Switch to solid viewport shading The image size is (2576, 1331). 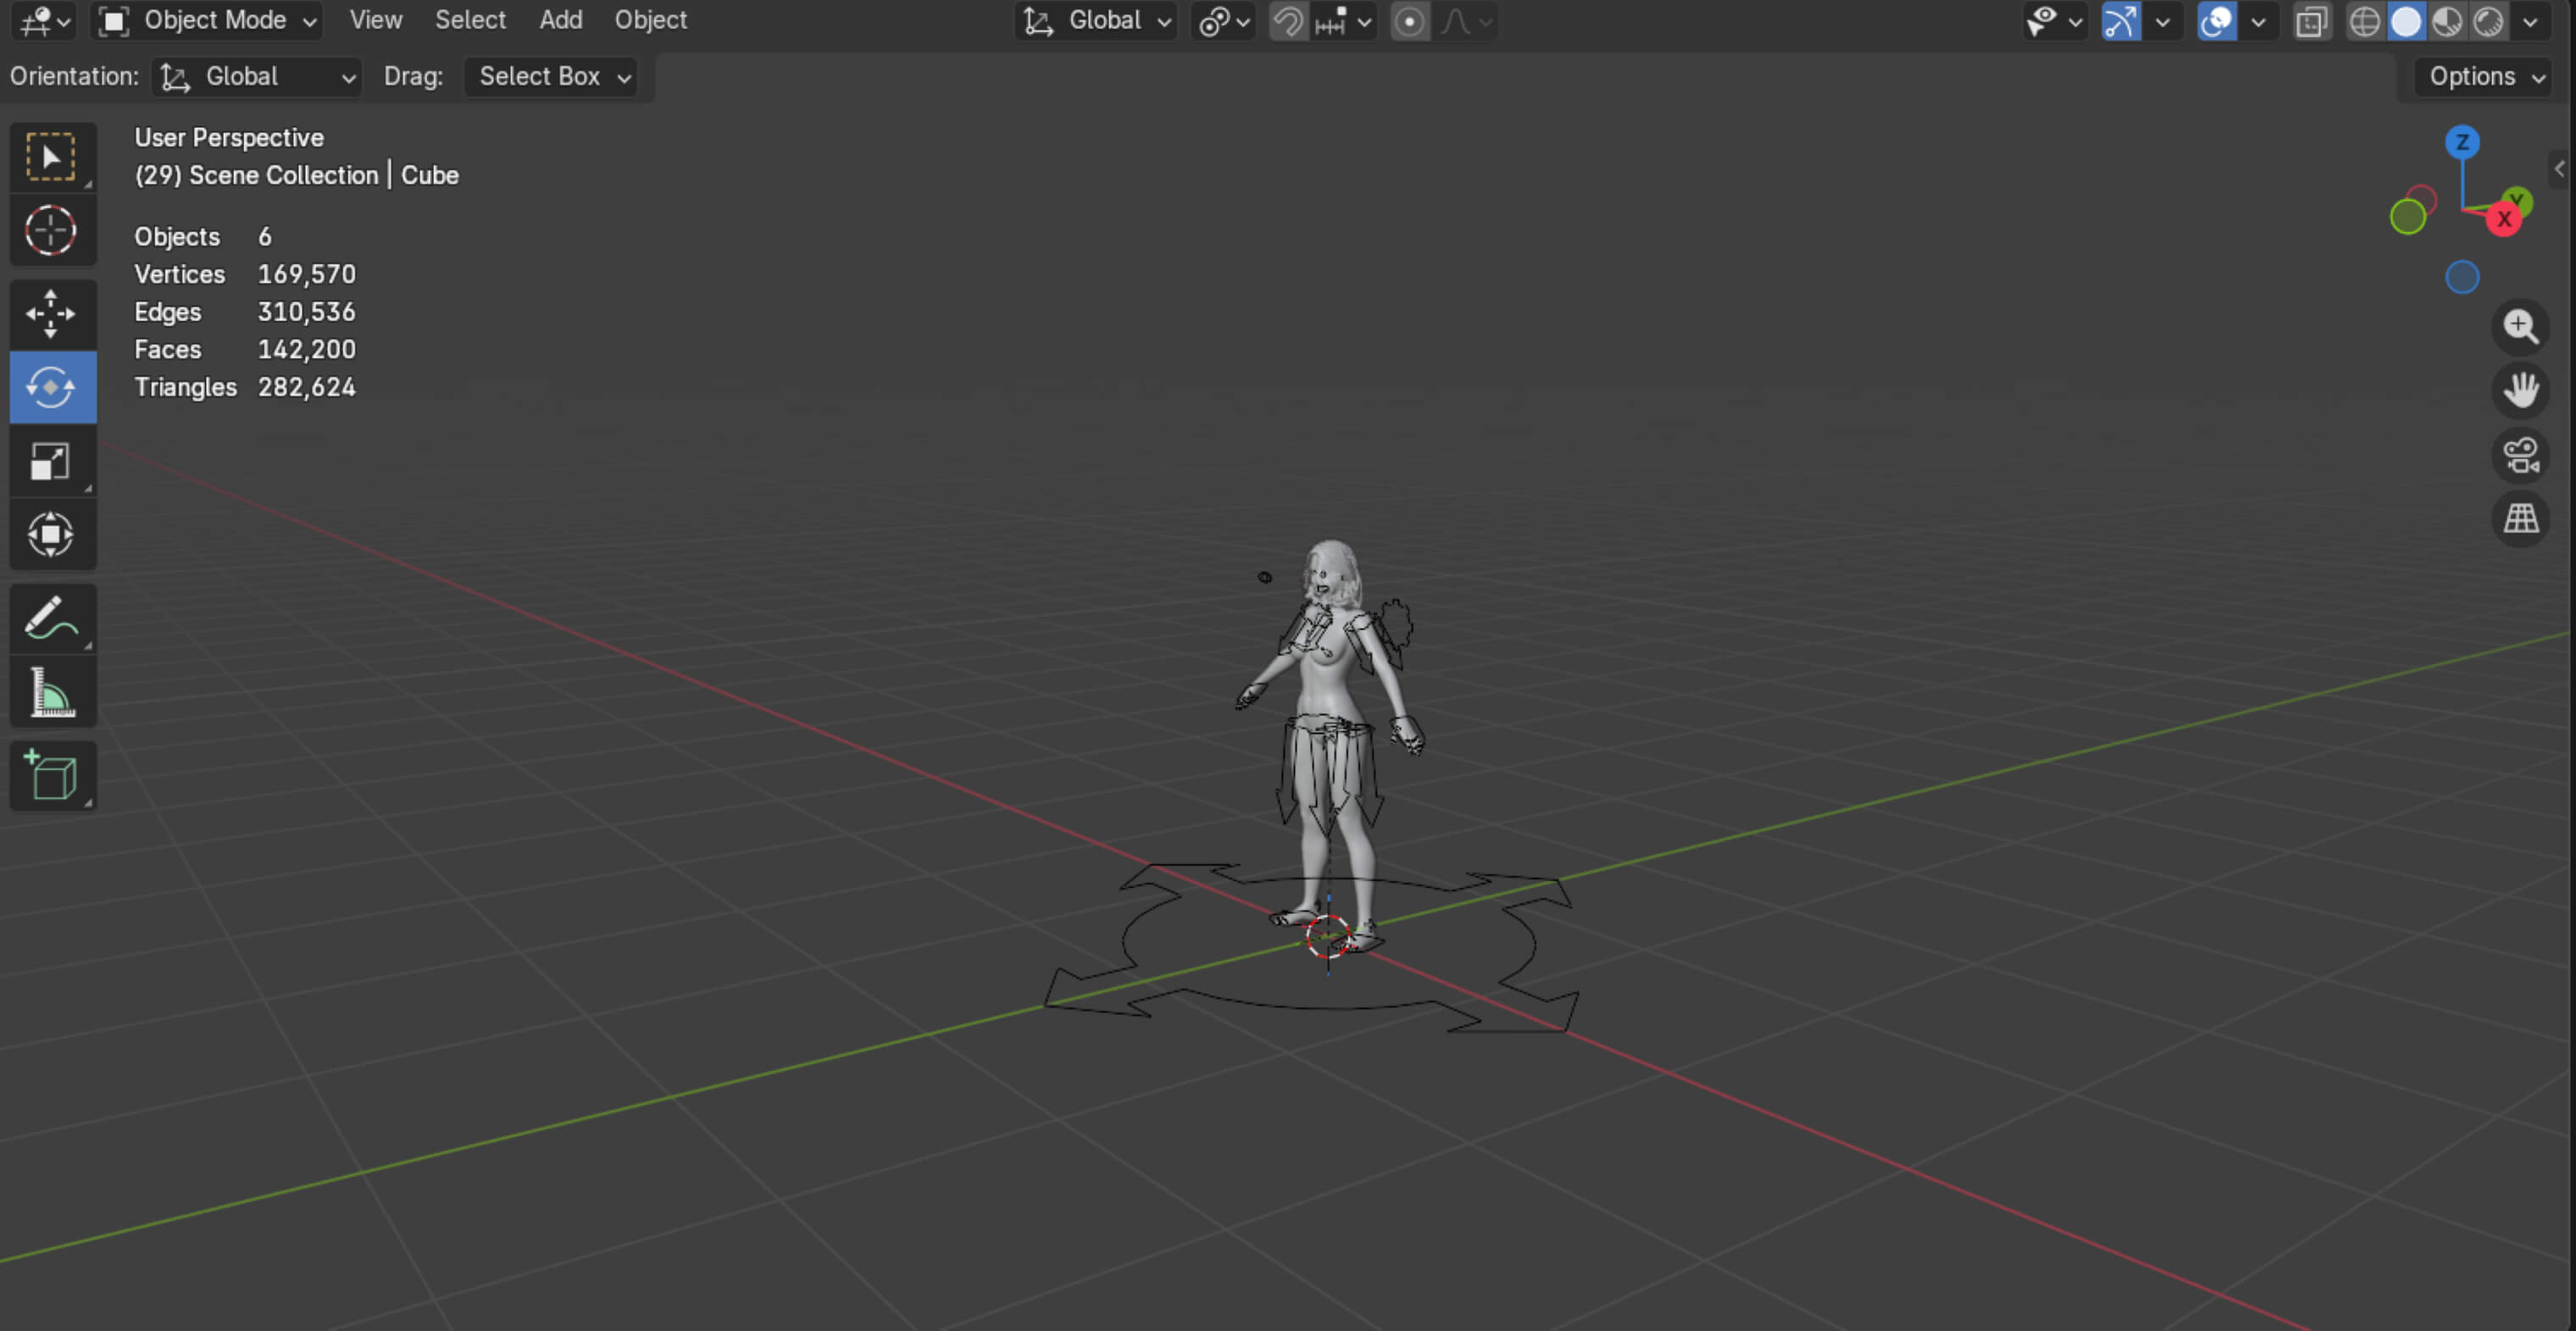[x=2406, y=21]
